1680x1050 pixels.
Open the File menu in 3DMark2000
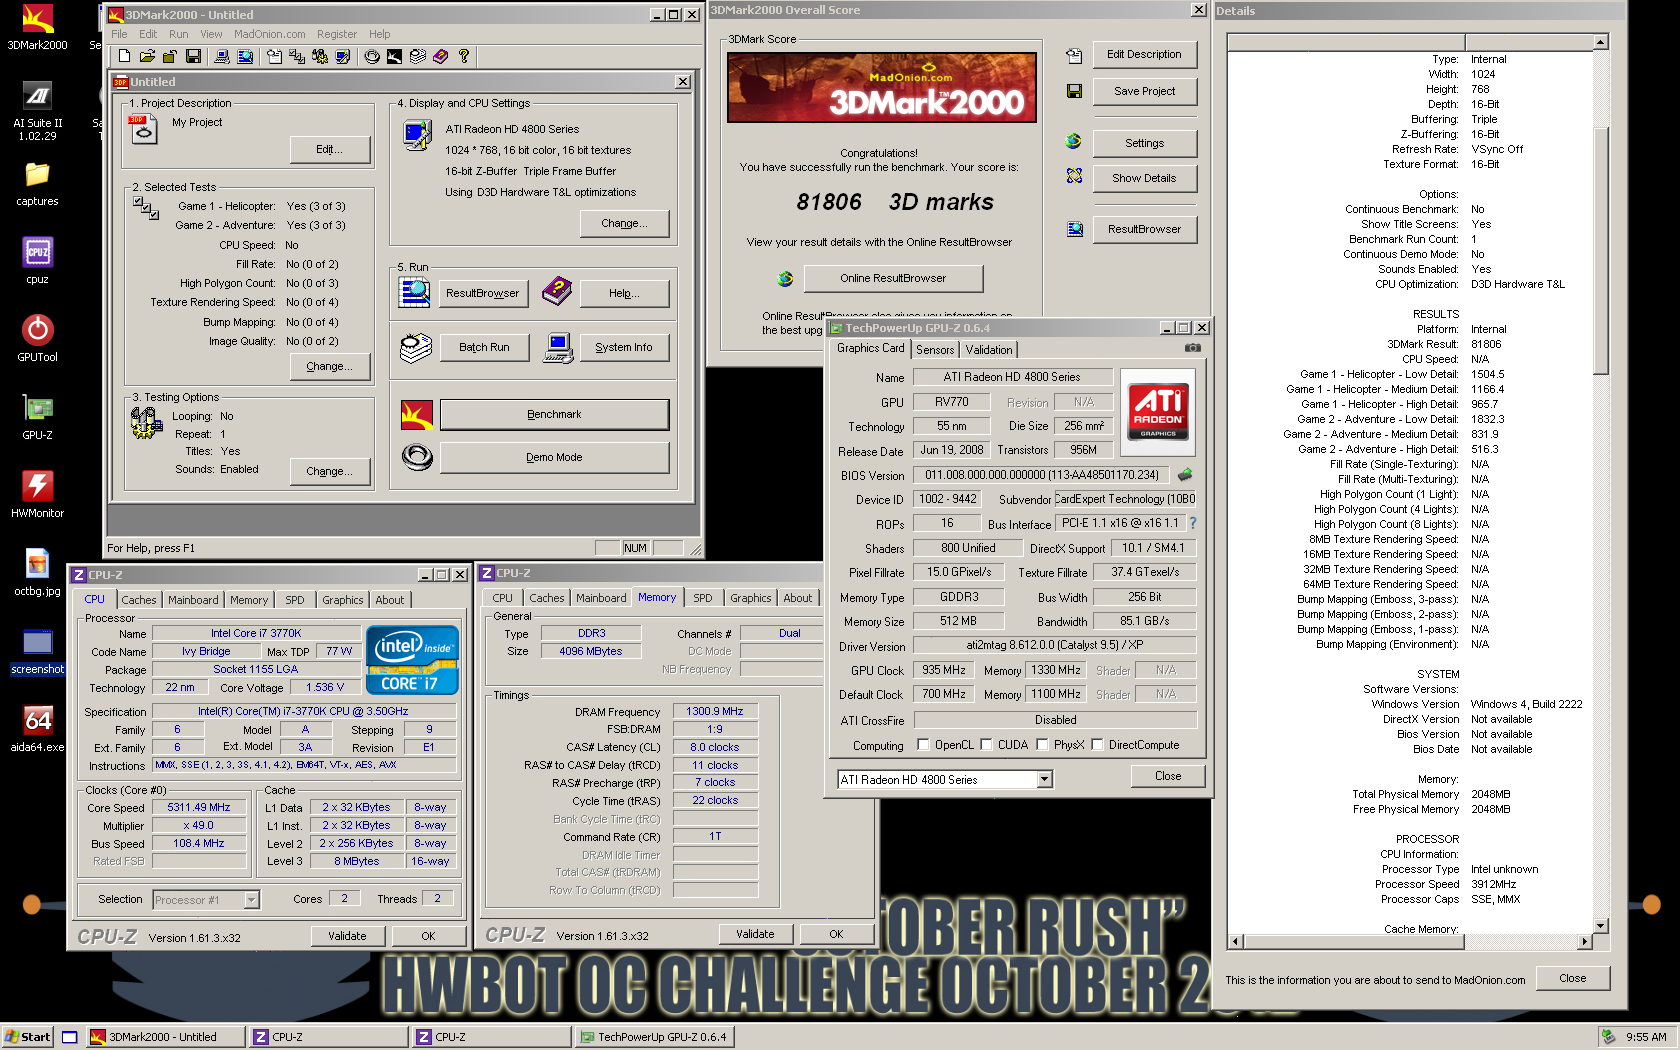click(119, 34)
